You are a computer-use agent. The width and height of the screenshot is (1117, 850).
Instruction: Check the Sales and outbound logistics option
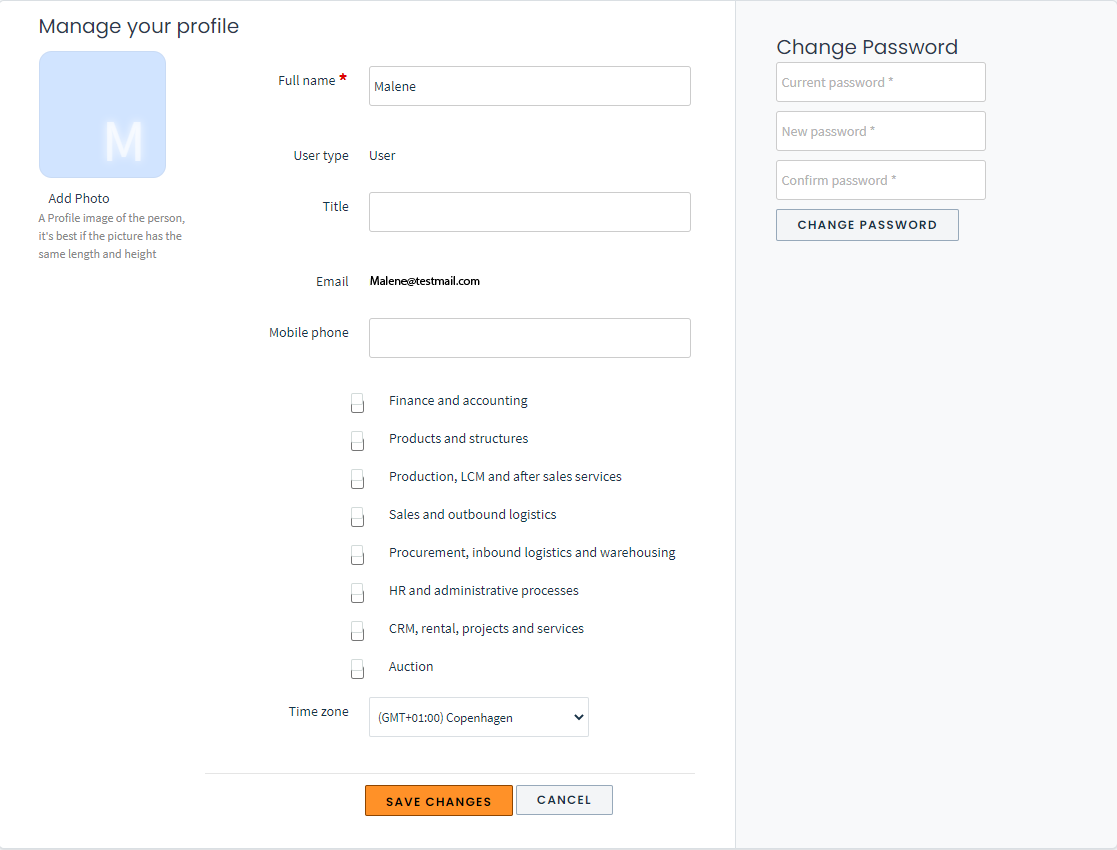(x=357, y=517)
